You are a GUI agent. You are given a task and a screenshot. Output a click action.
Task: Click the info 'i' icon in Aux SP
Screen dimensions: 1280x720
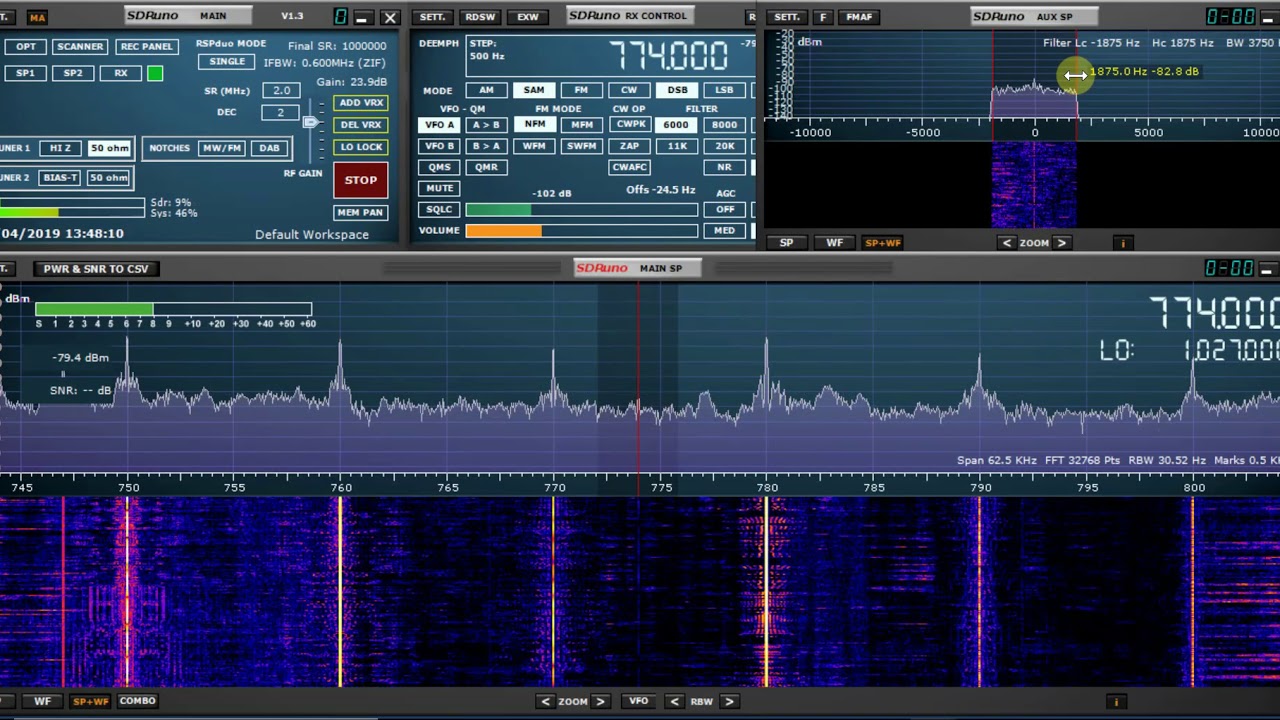[x=1123, y=243]
